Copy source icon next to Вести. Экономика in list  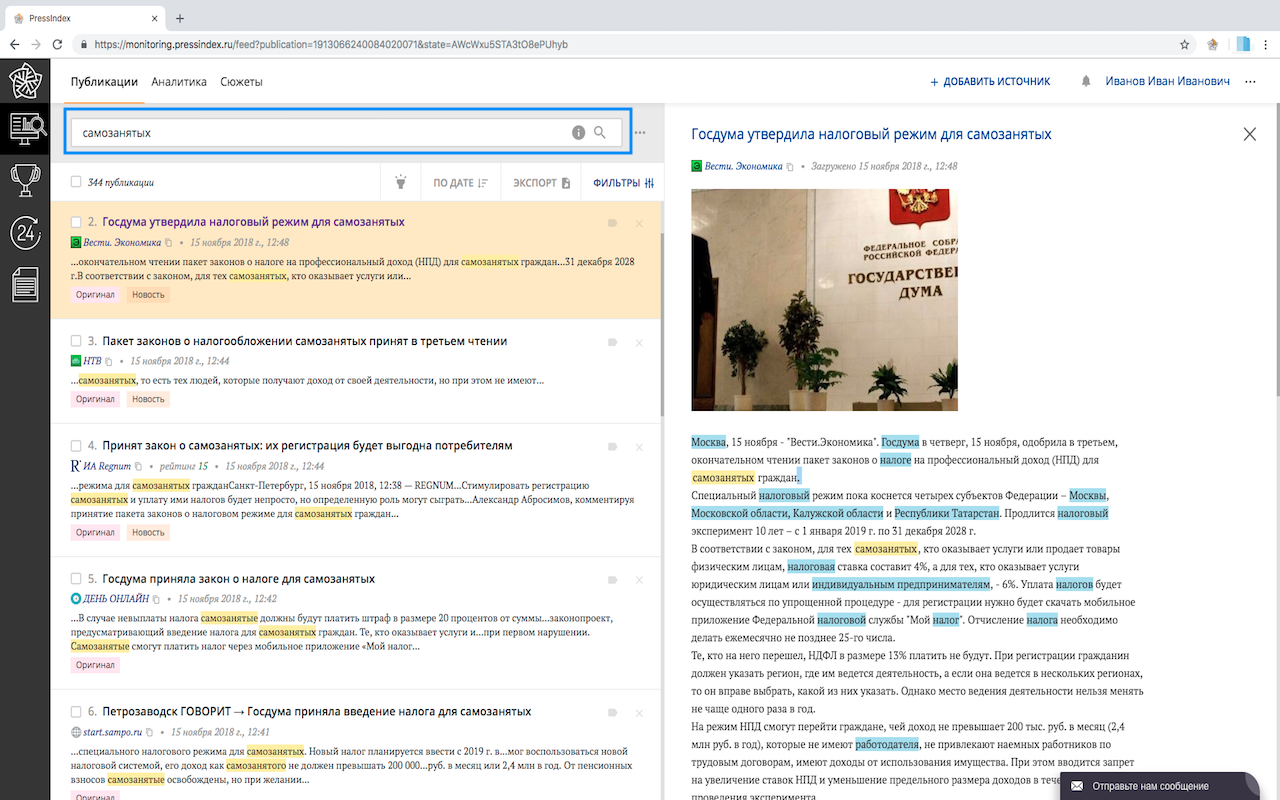pos(170,243)
